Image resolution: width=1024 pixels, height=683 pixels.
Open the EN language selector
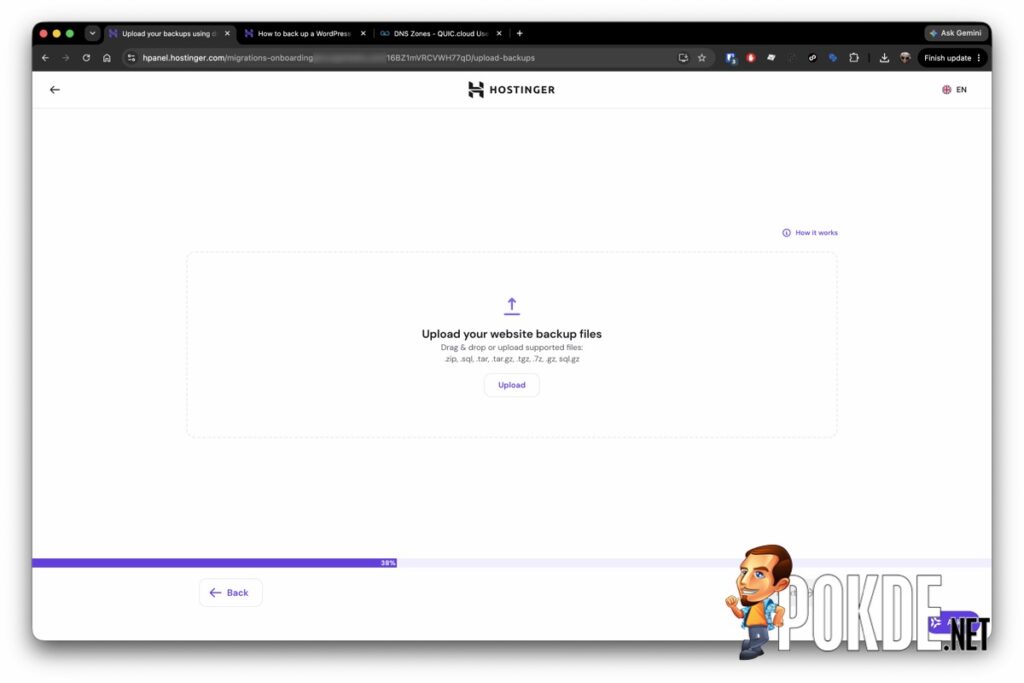pos(954,89)
